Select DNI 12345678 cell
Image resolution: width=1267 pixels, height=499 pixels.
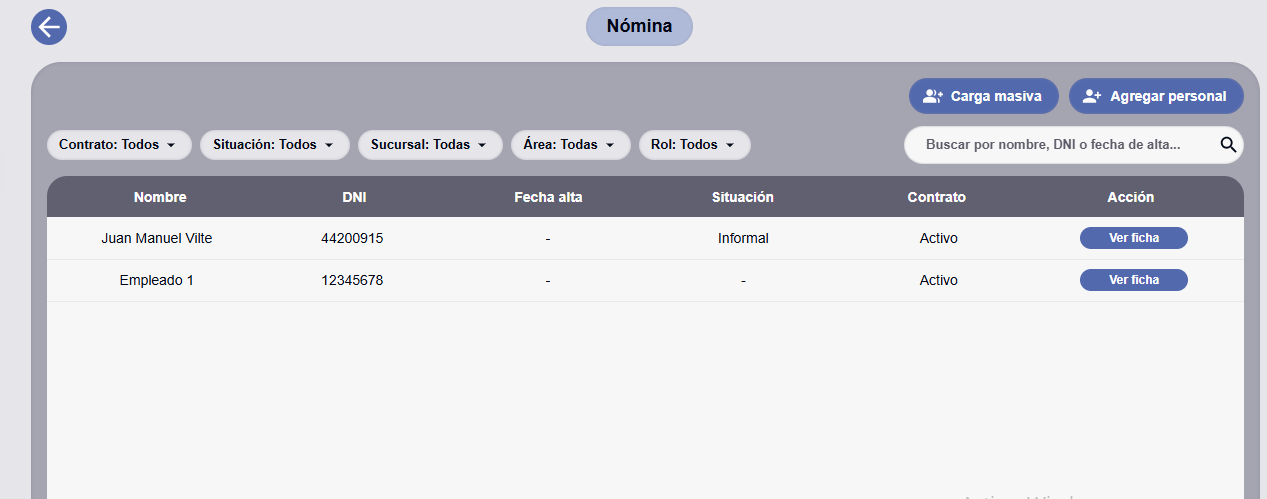tap(352, 280)
